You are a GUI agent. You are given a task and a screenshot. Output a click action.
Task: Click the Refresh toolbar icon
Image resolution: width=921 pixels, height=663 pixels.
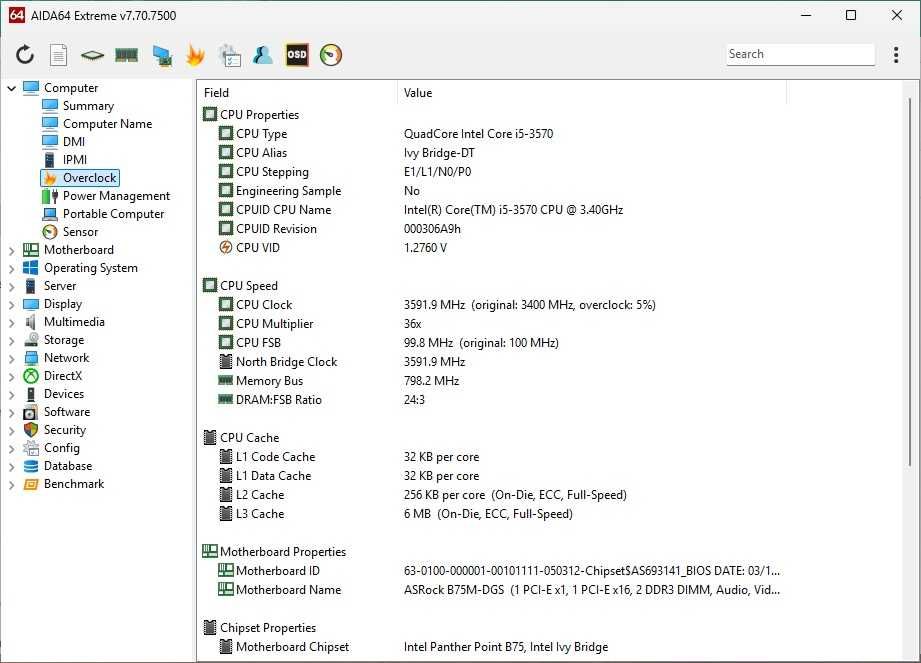click(x=25, y=55)
